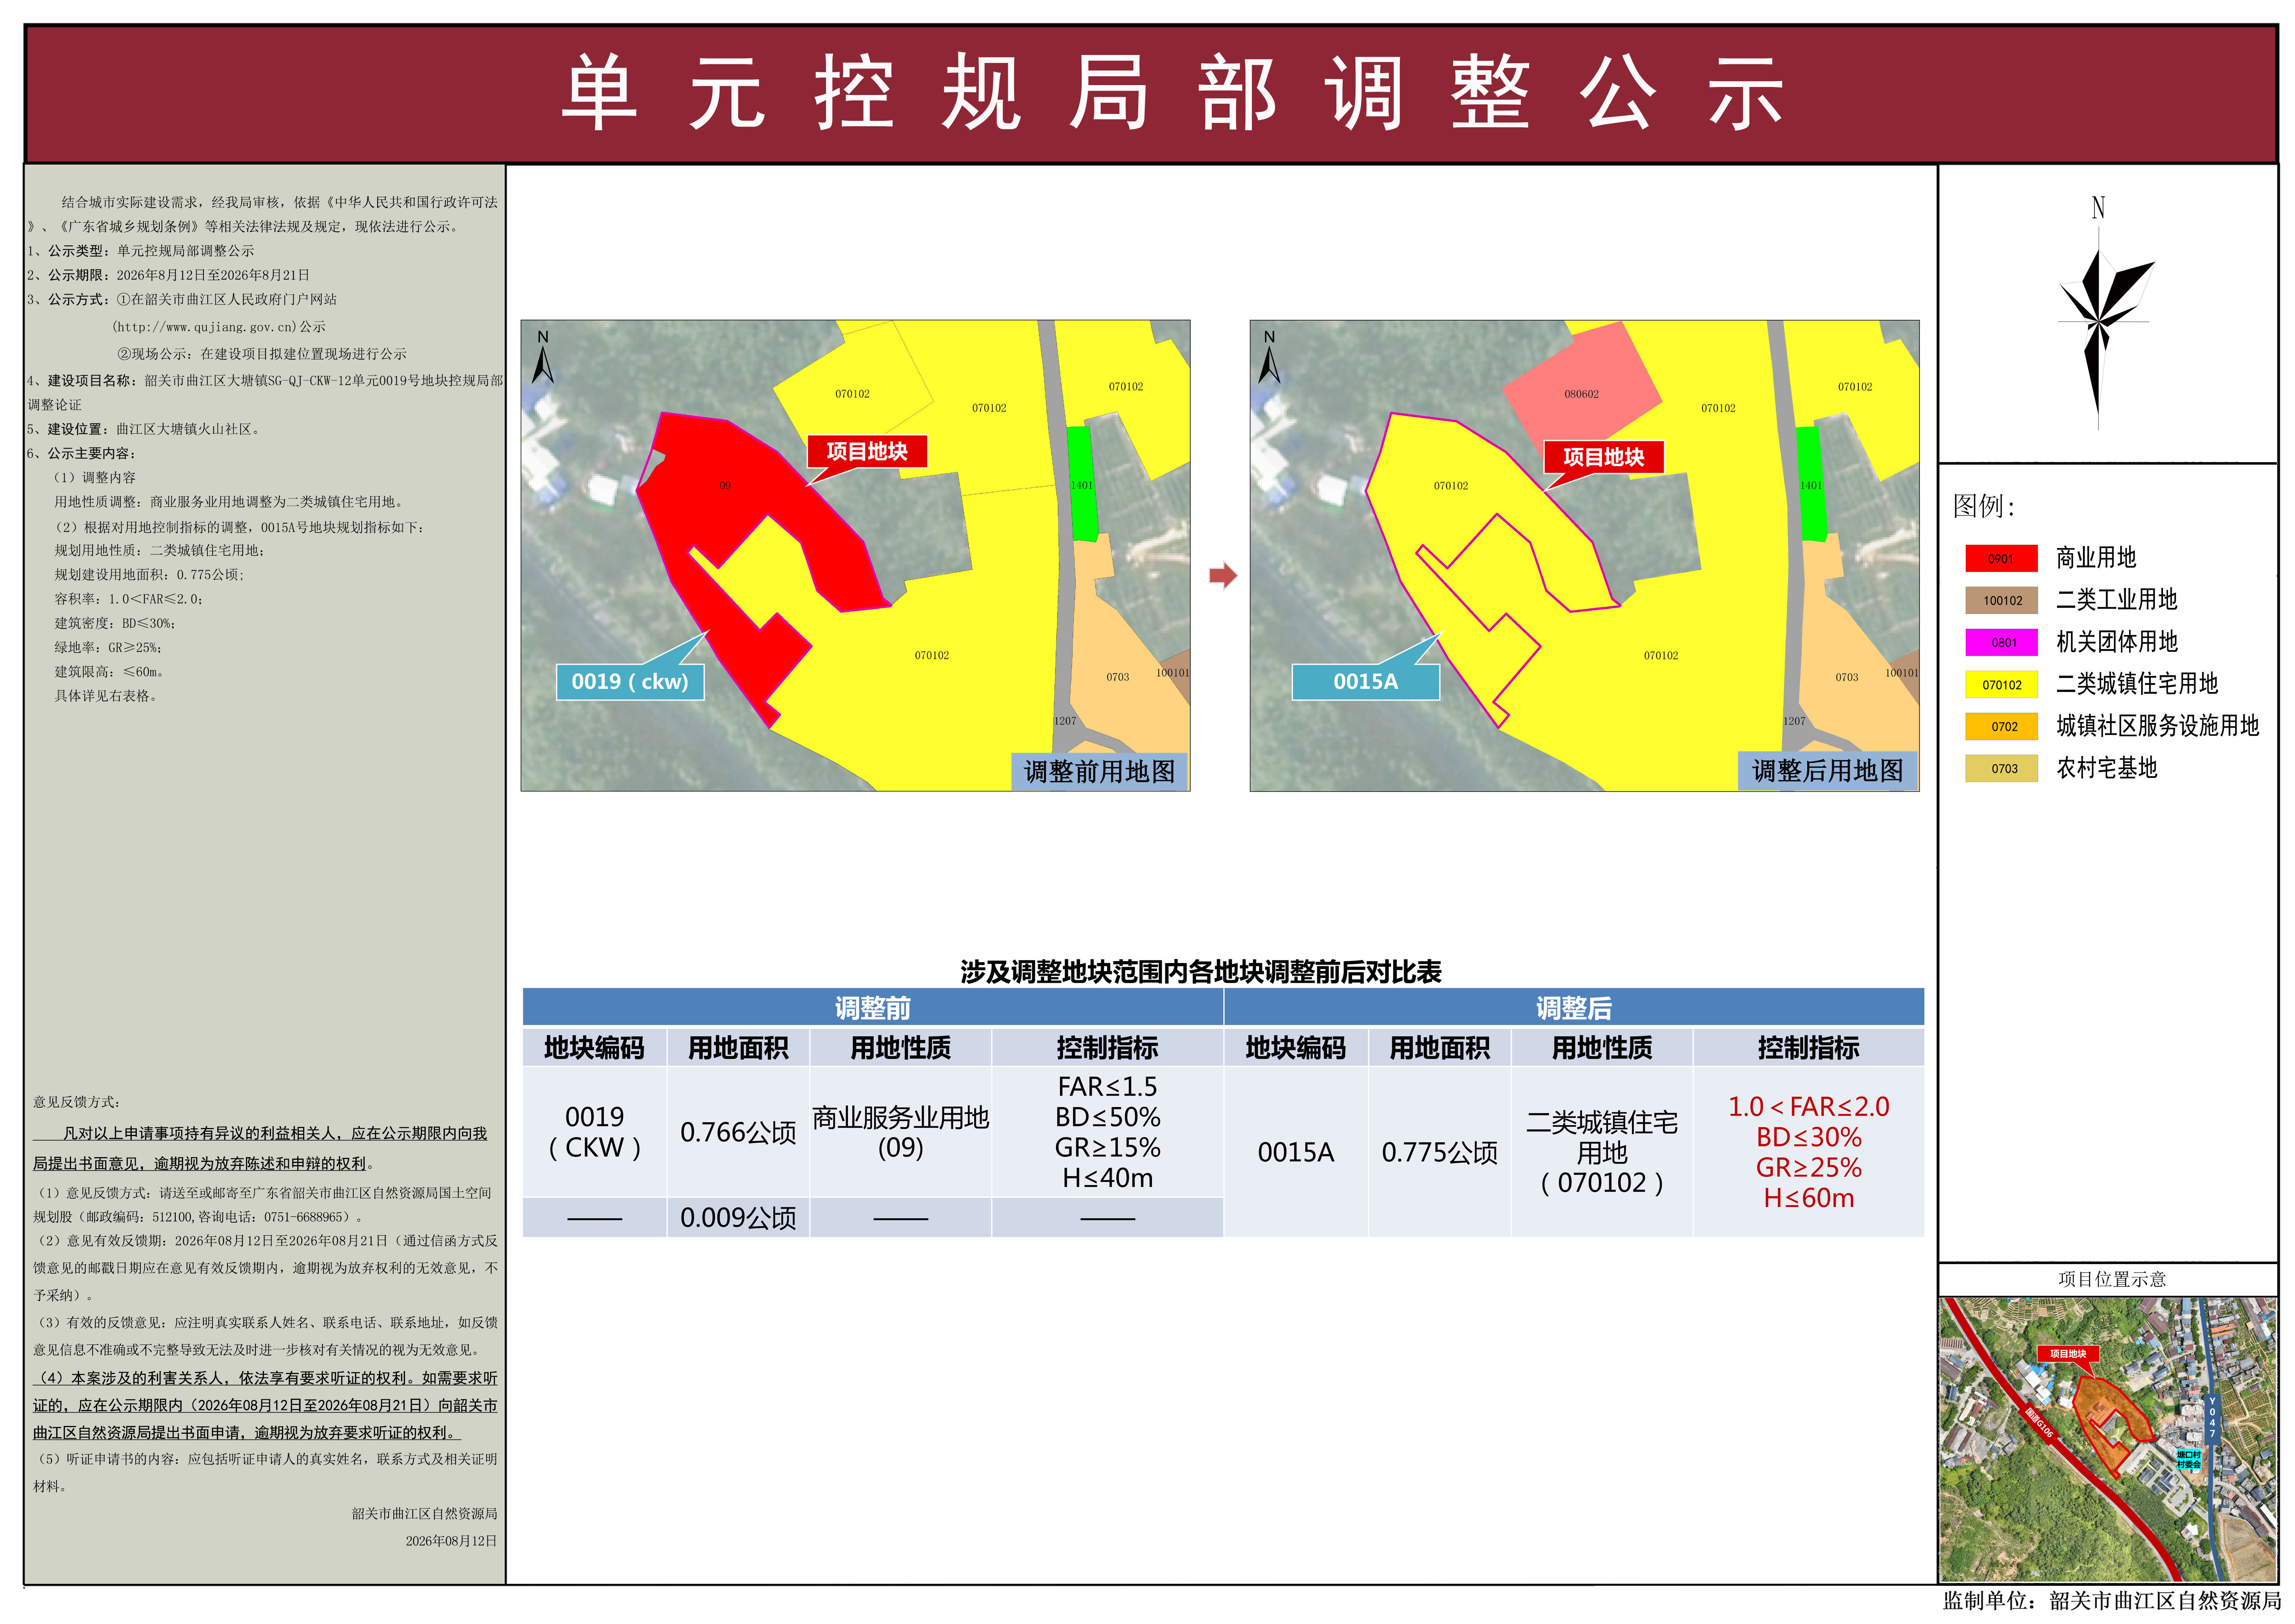Click the 图例 legend heading
2295x1624 pixels.
point(1984,506)
